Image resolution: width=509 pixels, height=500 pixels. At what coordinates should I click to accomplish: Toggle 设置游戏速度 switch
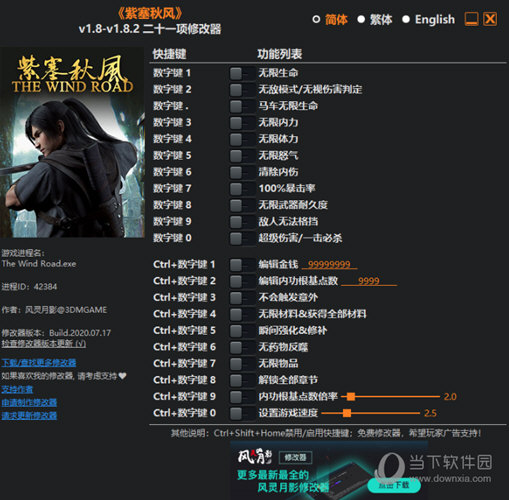[x=242, y=413]
